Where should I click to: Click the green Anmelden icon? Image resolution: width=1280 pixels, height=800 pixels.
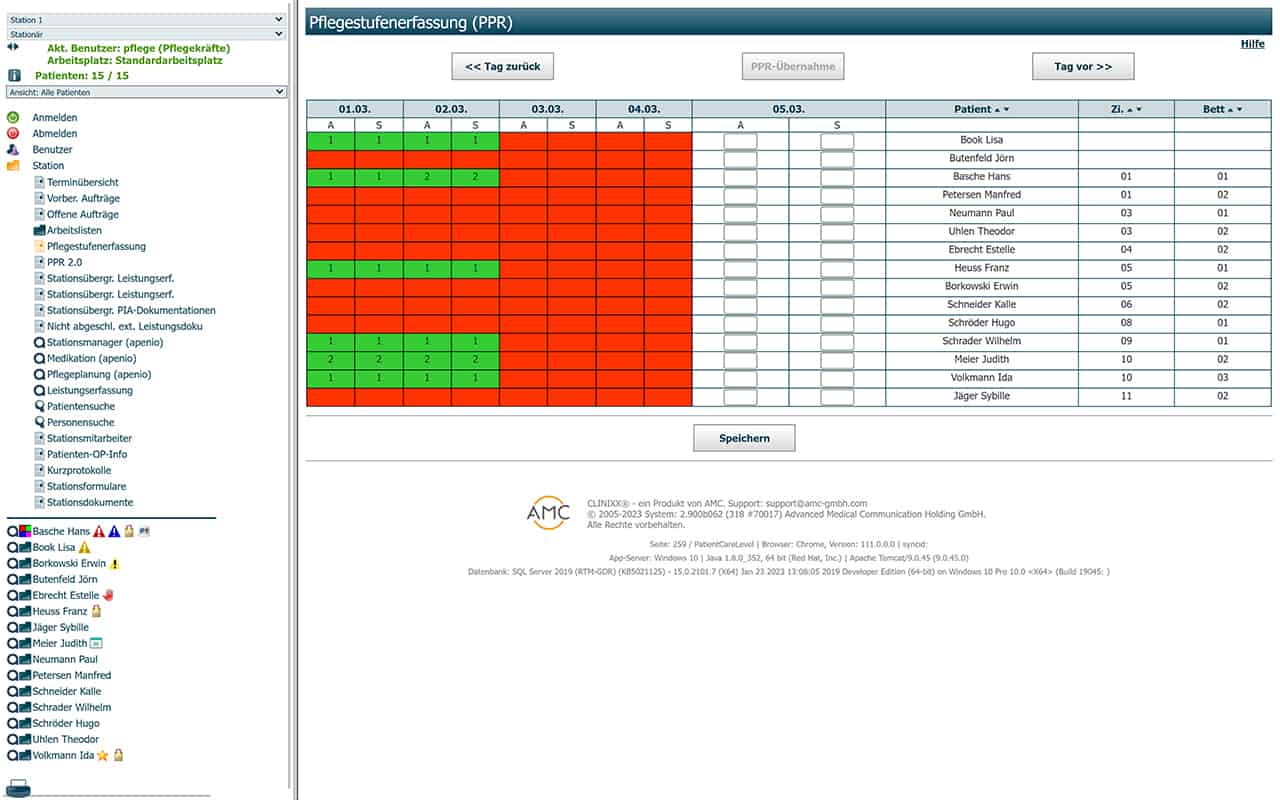tap(13, 118)
